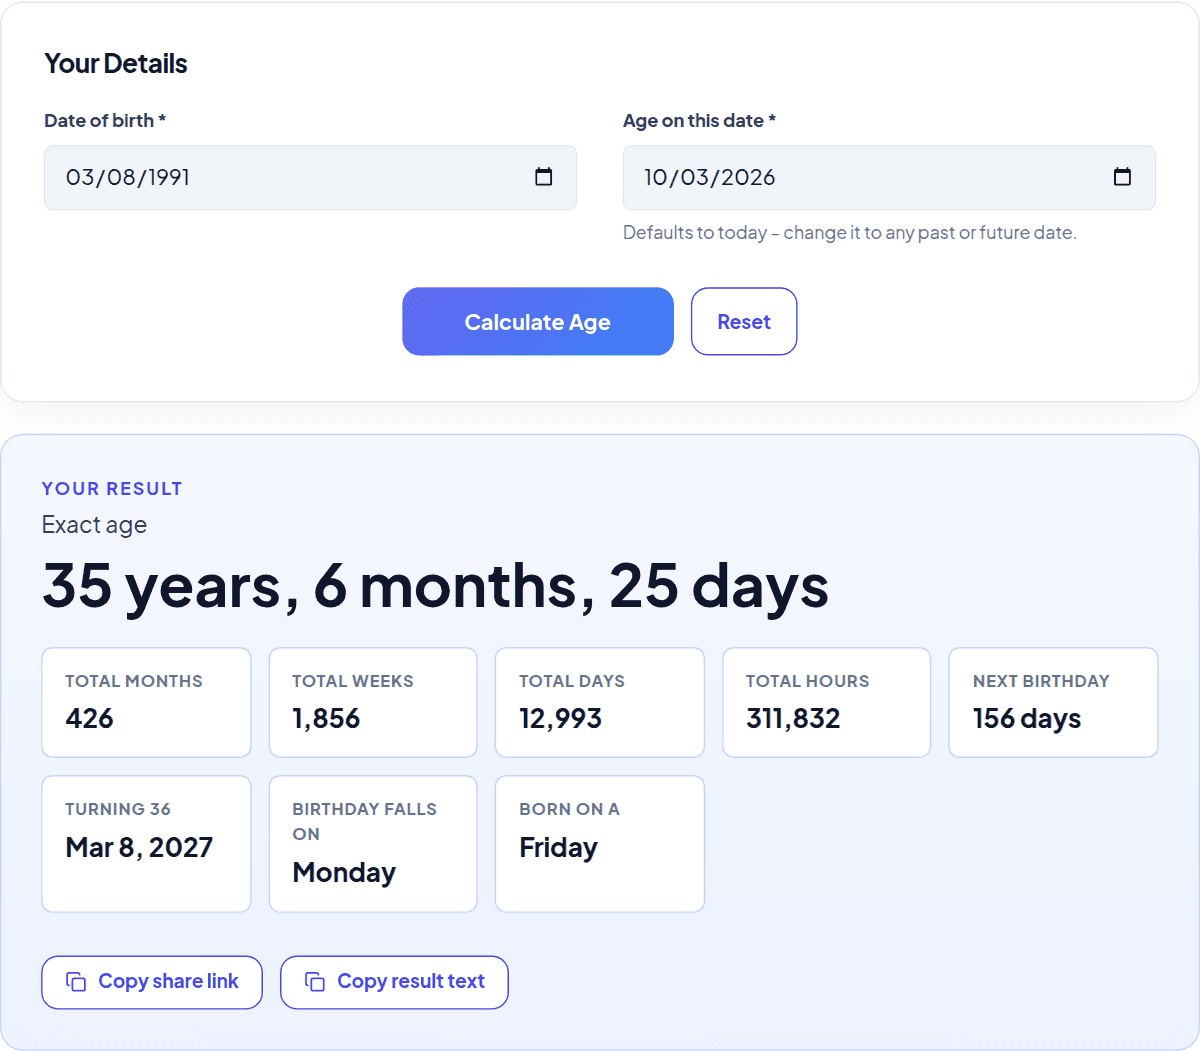Copy share link label

click(168, 982)
